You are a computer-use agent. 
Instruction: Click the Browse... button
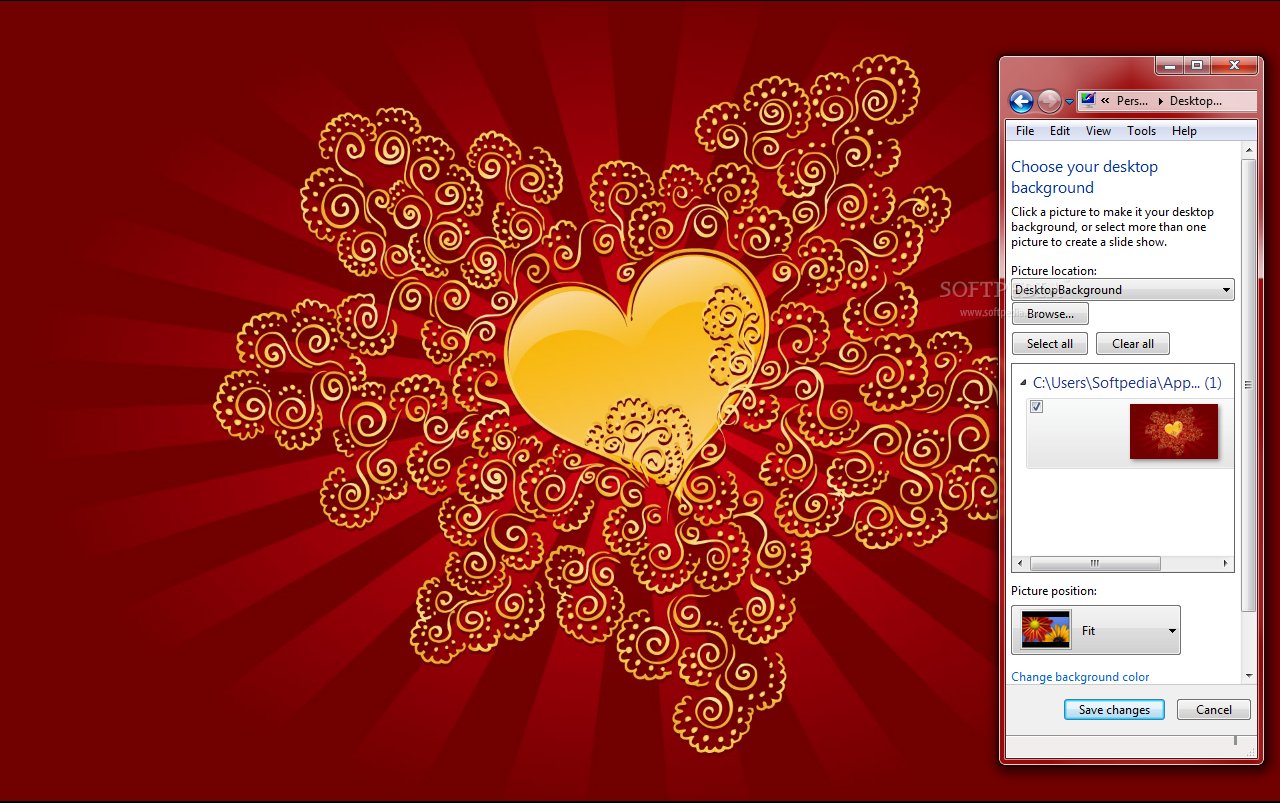click(1050, 314)
